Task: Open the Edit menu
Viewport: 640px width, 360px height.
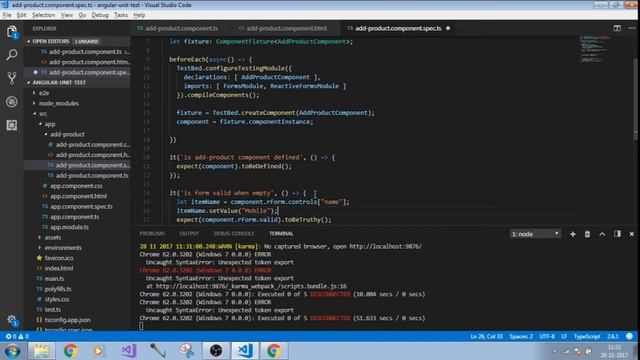Action: click(22, 15)
